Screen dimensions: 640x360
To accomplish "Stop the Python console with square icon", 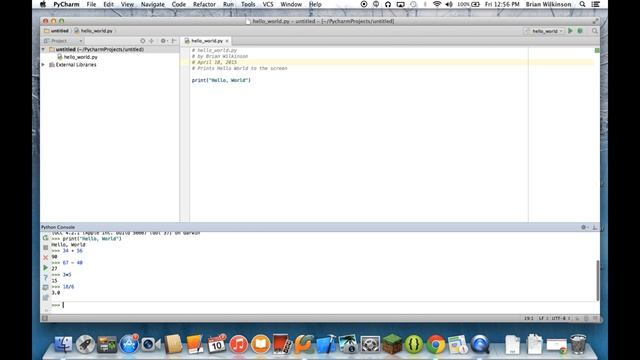I will tap(45, 247).
